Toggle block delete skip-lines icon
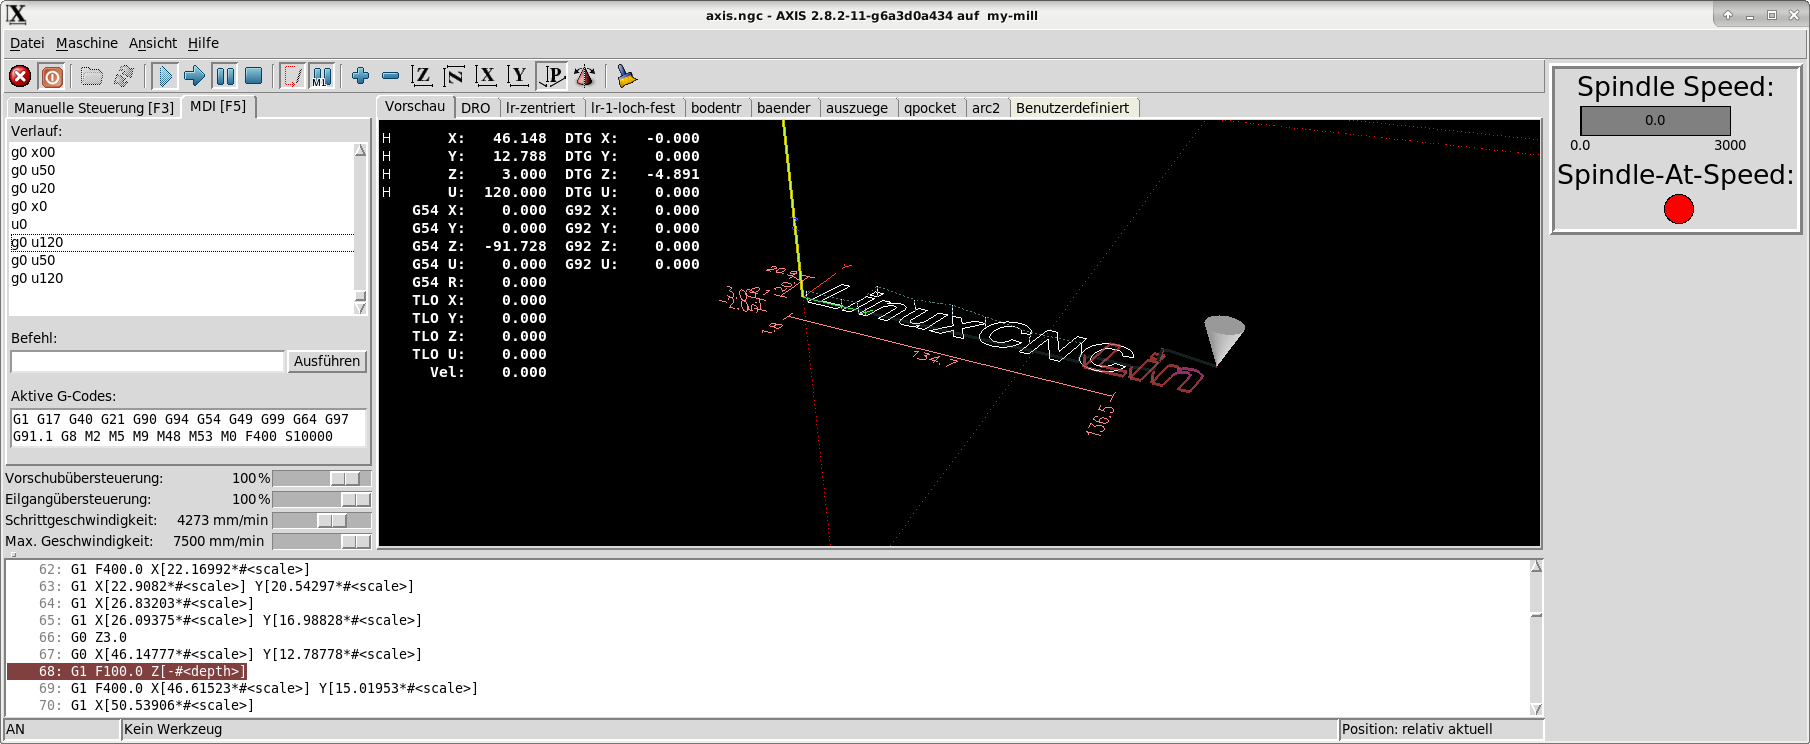This screenshot has height=744, width=1810. (292, 76)
